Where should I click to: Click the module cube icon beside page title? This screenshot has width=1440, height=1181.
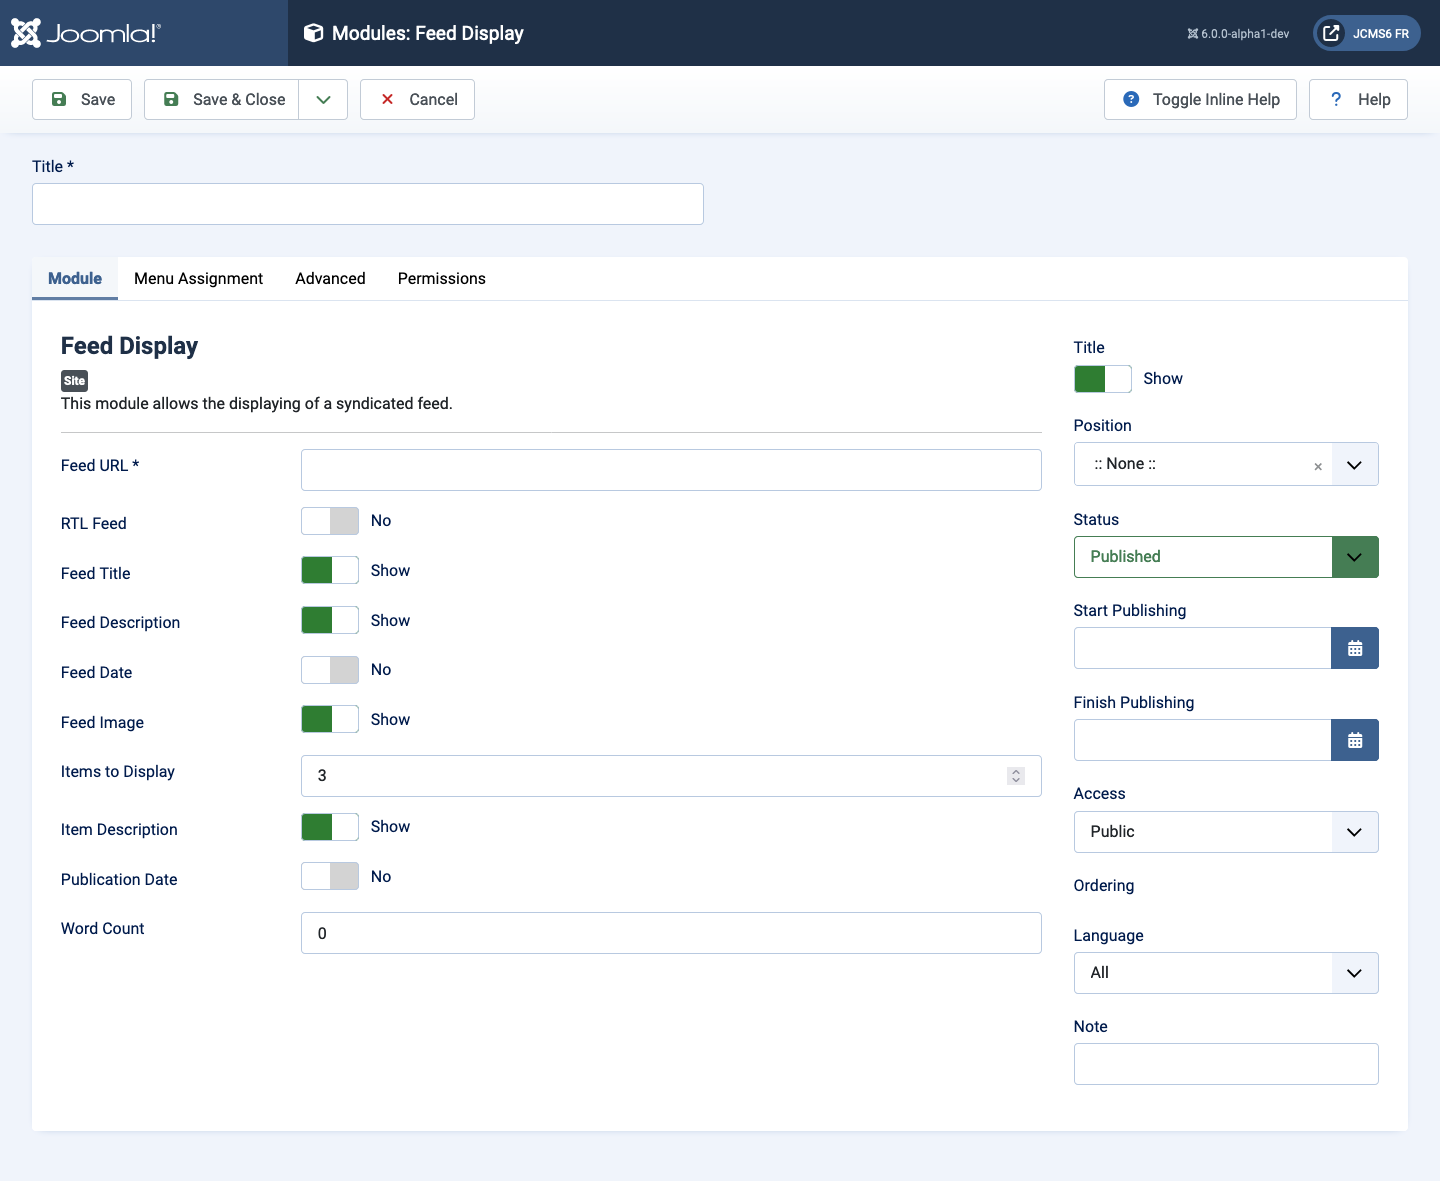pyautogui.click(x=313, y=33)
